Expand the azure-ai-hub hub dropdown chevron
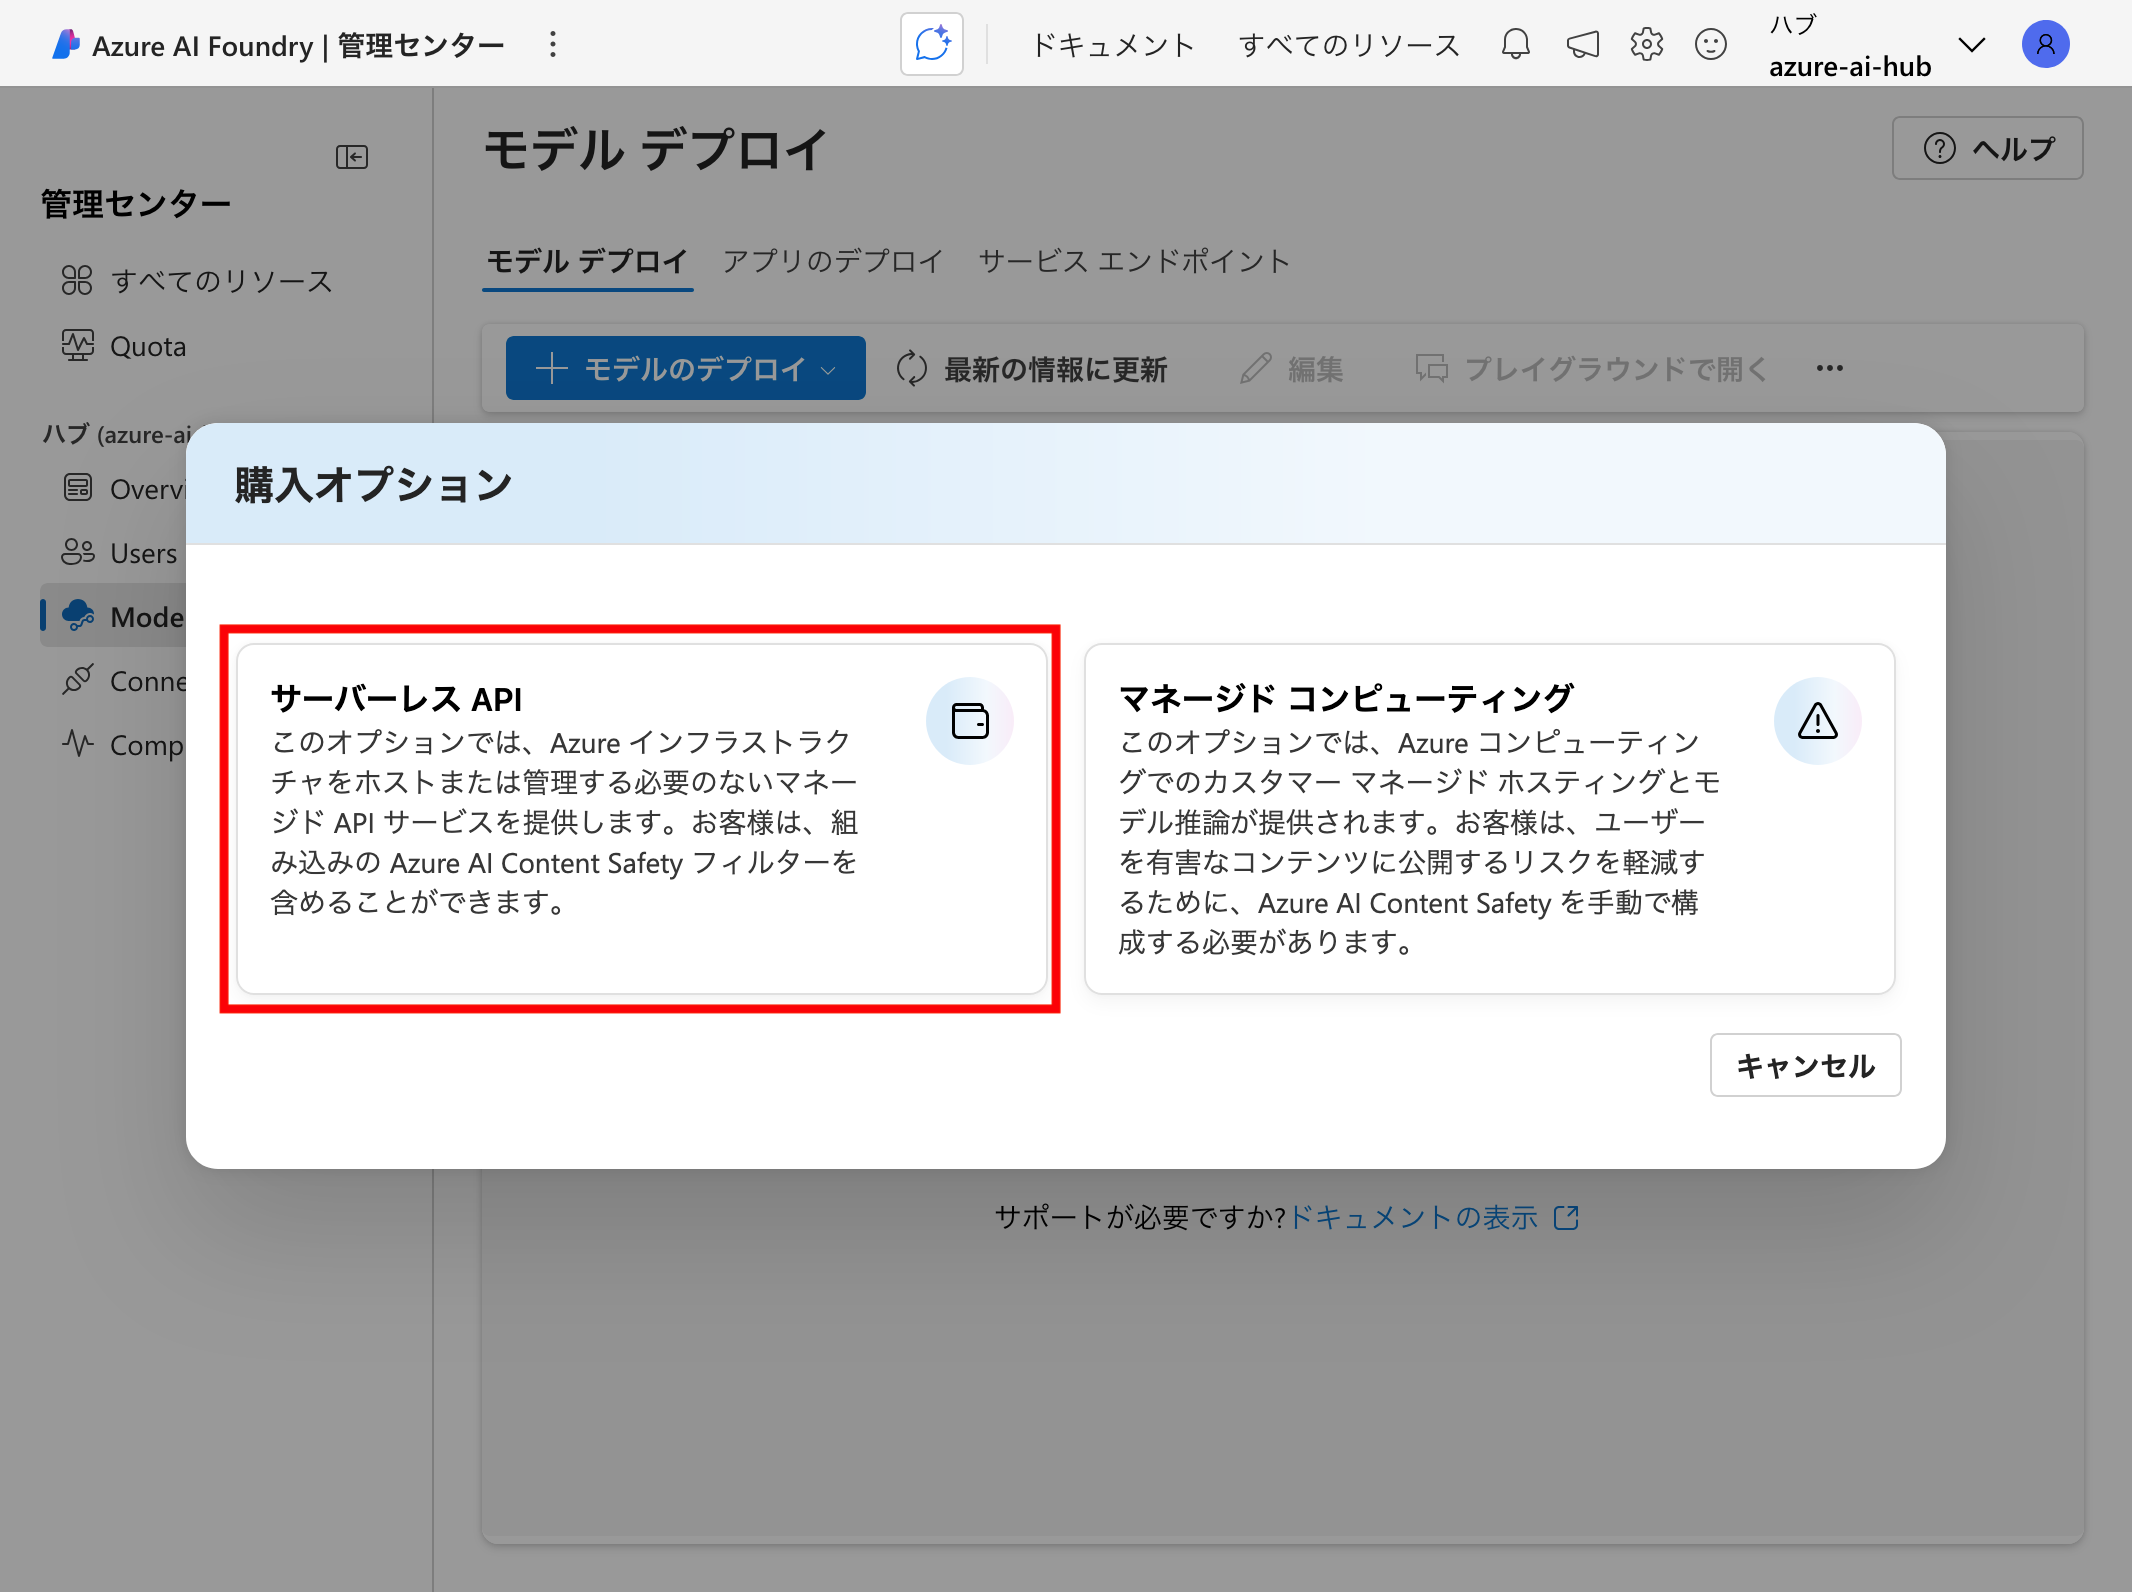This screenshot has width=2132, height=1592. coord(1971,45)
